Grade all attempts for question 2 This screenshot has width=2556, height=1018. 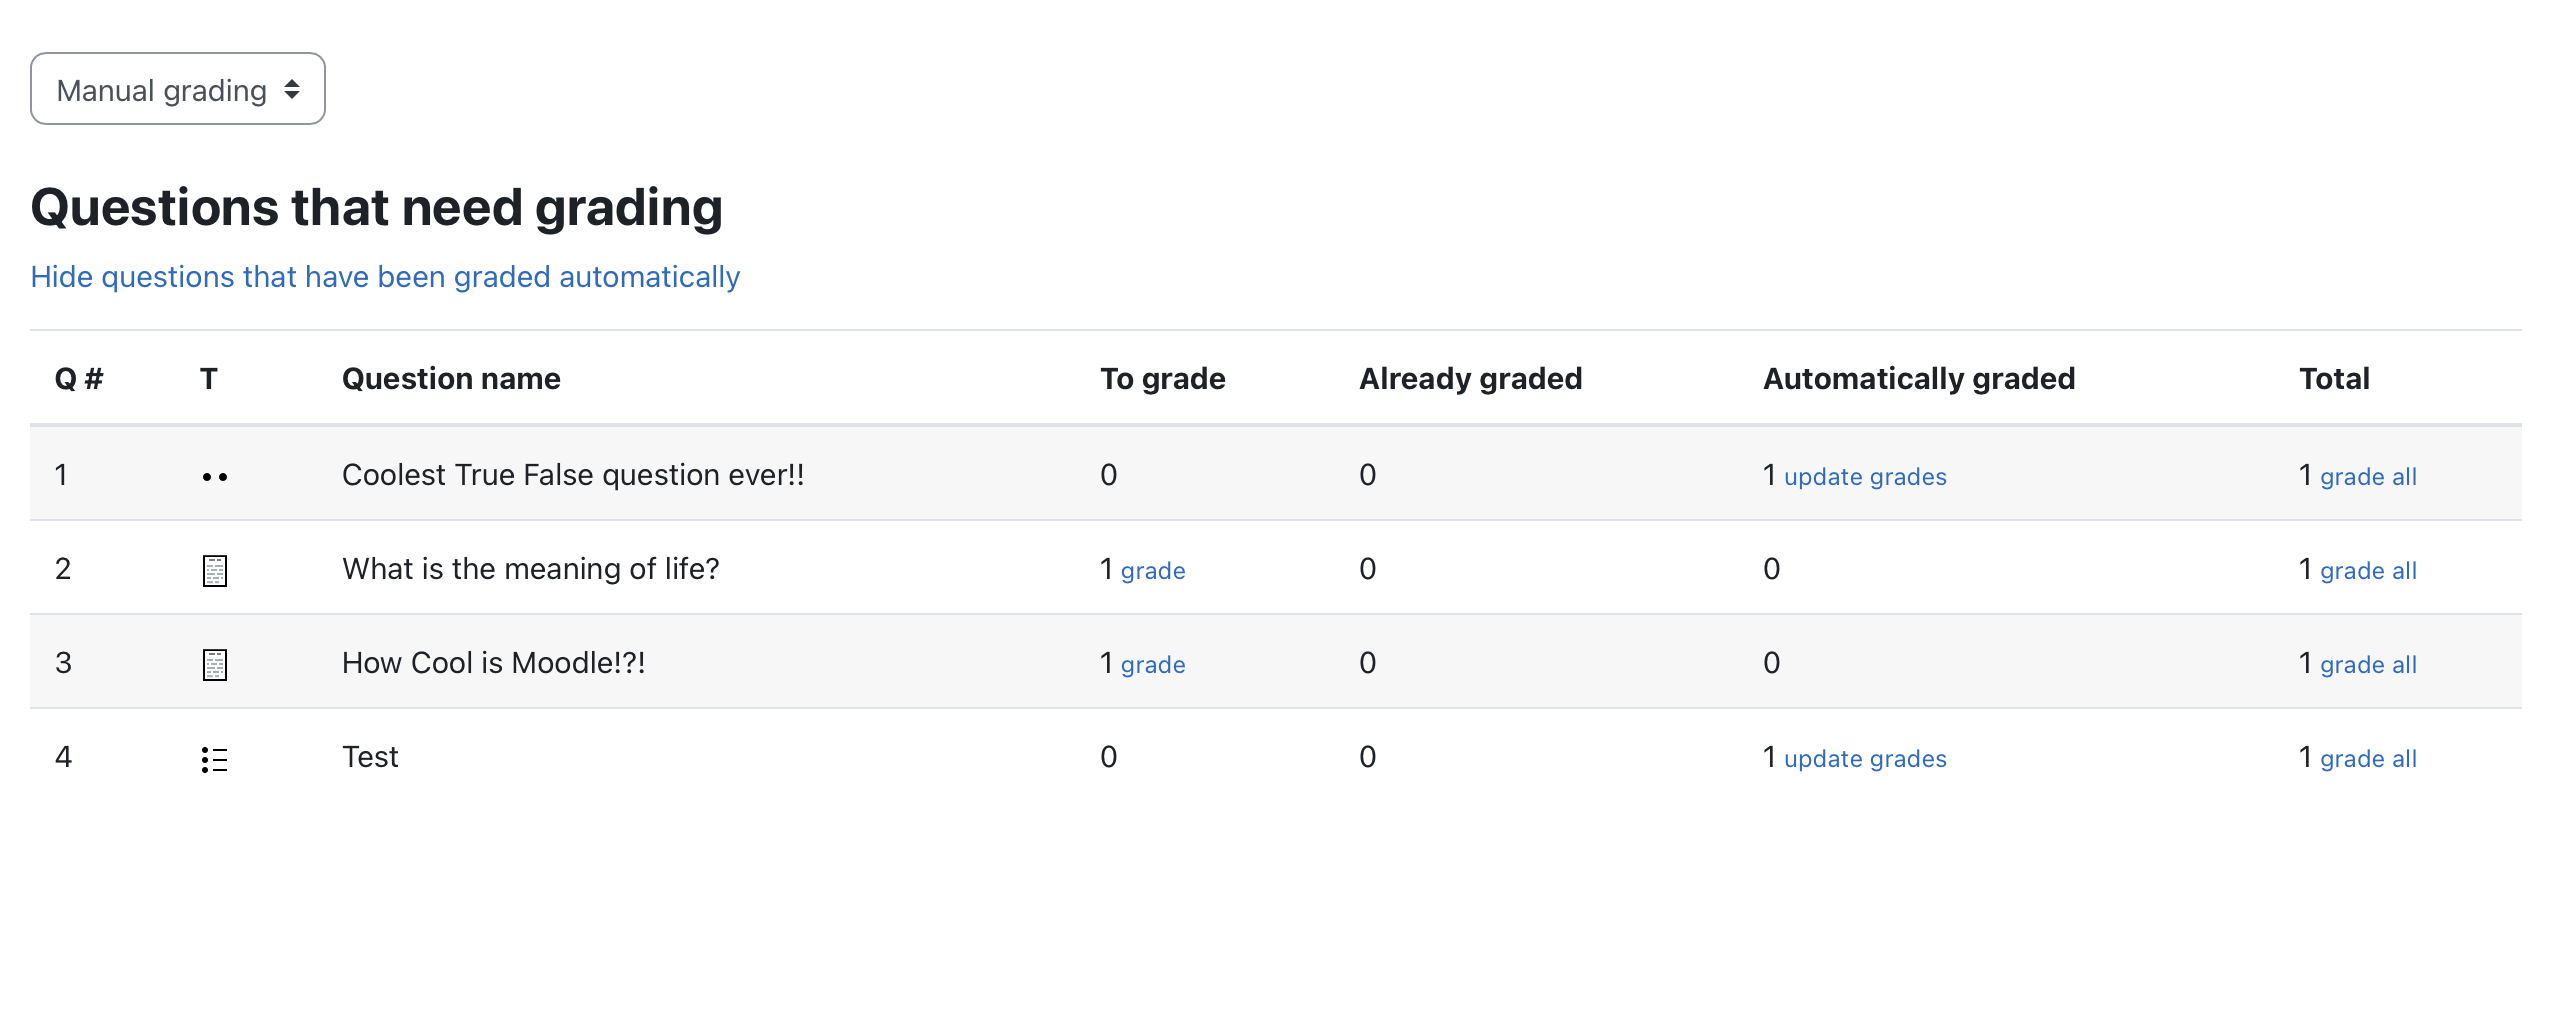point(2368,571)
